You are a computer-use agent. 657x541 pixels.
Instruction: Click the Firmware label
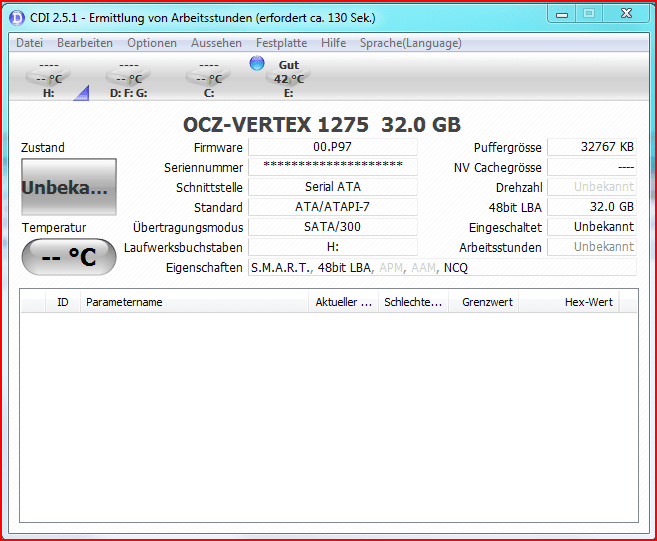click(218, 148)
